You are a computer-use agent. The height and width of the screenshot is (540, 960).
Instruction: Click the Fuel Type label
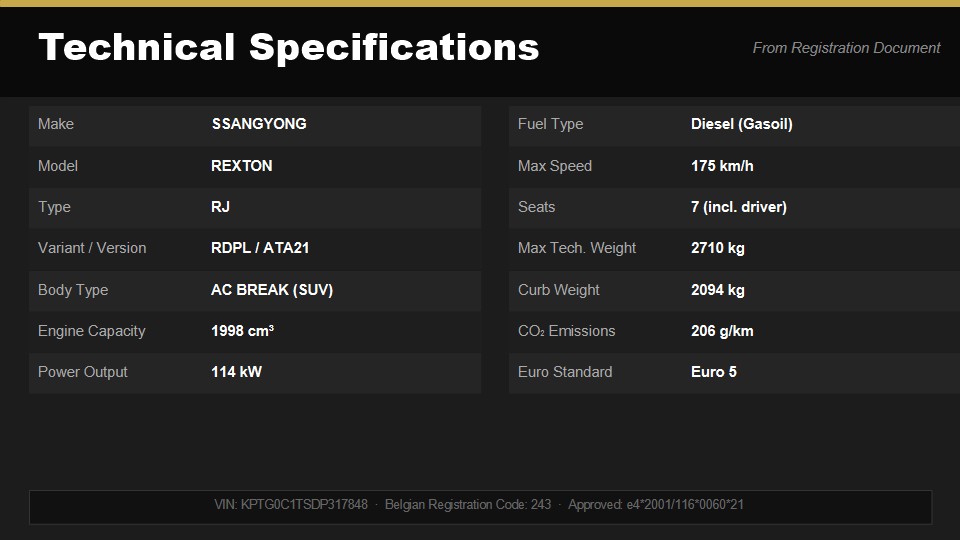[x=550, y=124]
